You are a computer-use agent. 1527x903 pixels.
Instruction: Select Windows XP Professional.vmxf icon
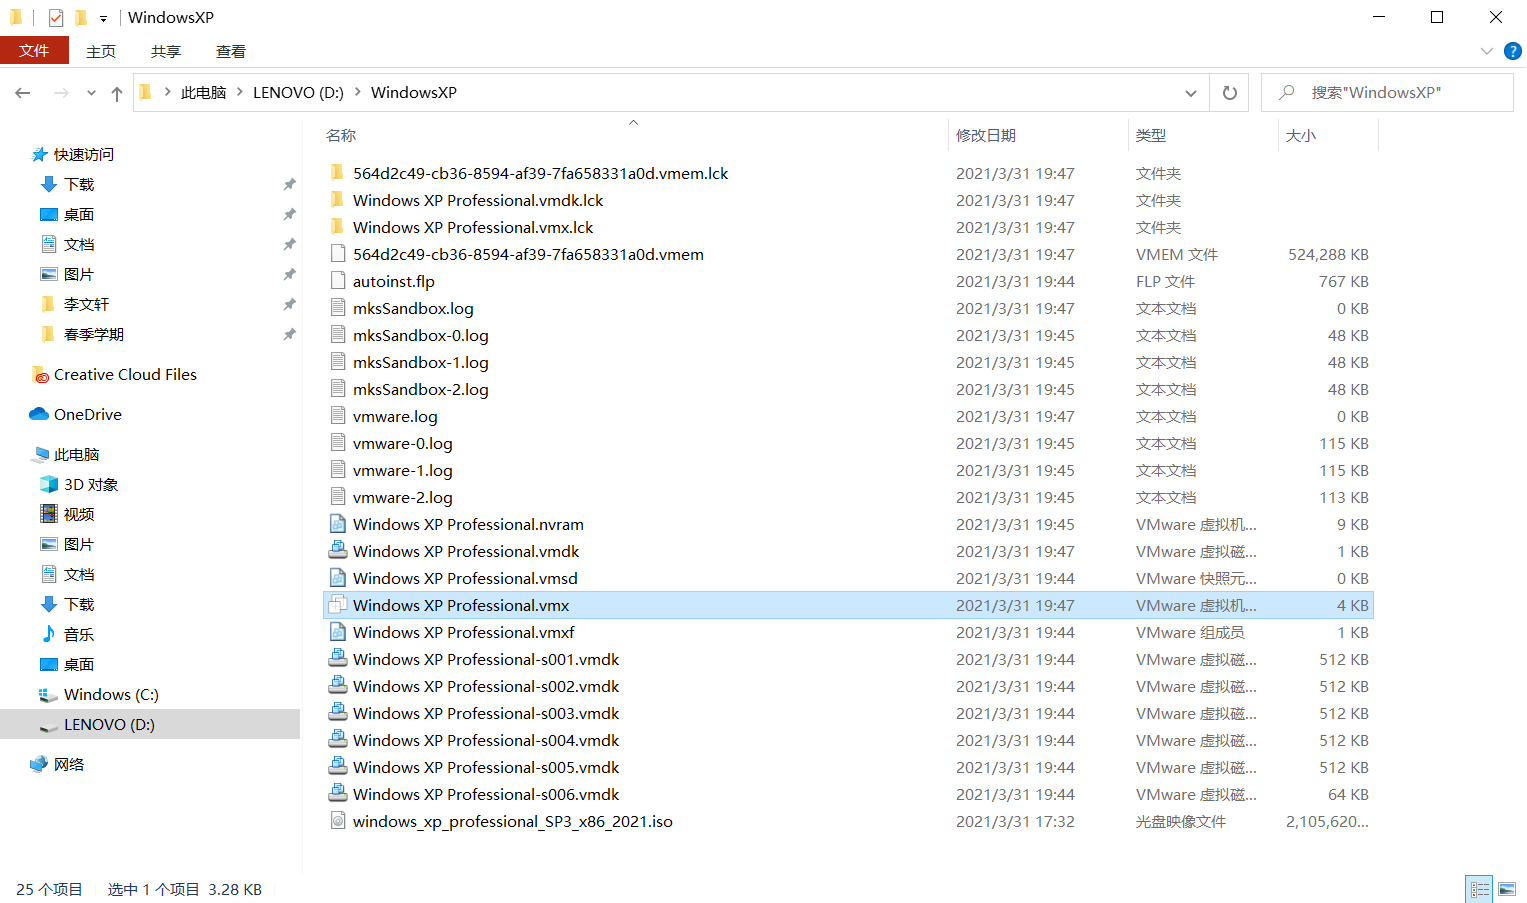click(338, 632)
